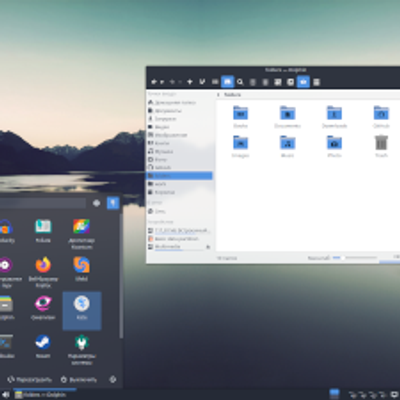Viewport: 400px width, 400px height.
Task: Click the folders breadcrumb in location bar
Action: click(x=232, y=95)
